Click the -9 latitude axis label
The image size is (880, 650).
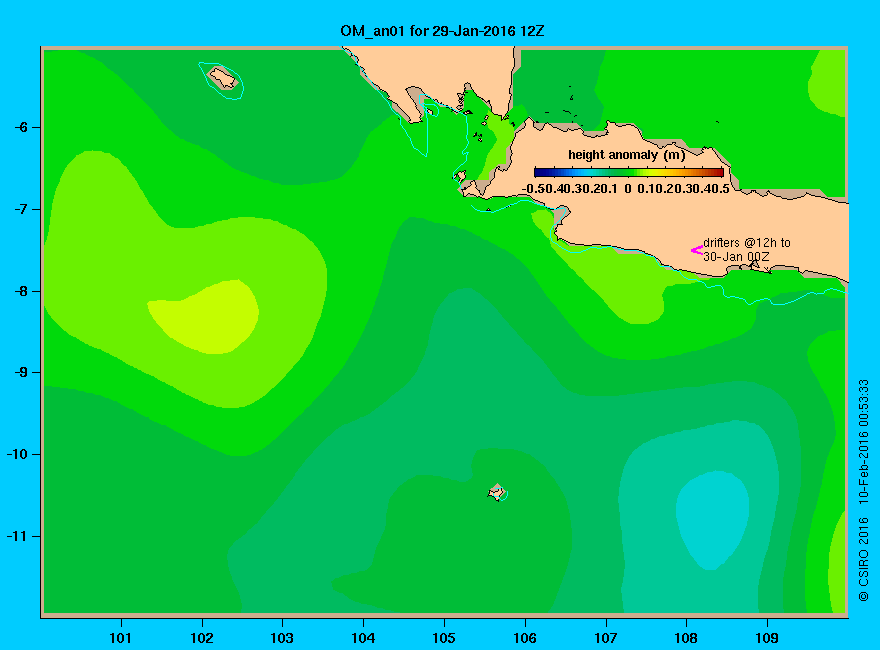21,373
